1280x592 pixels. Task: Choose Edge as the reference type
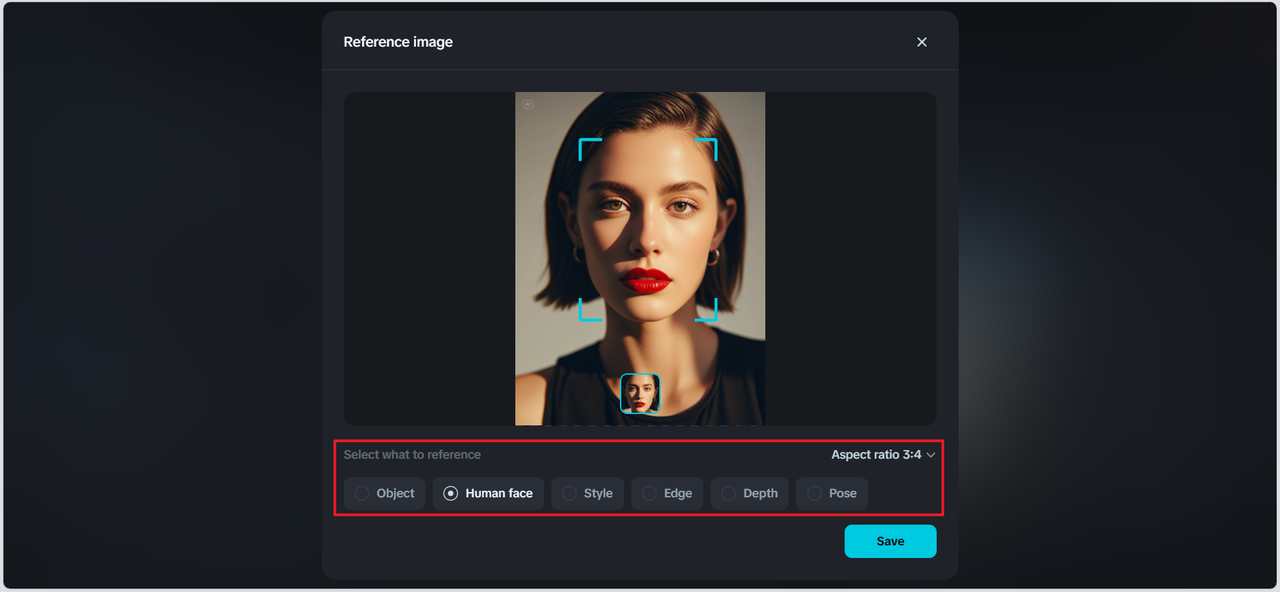click(667, 493)
